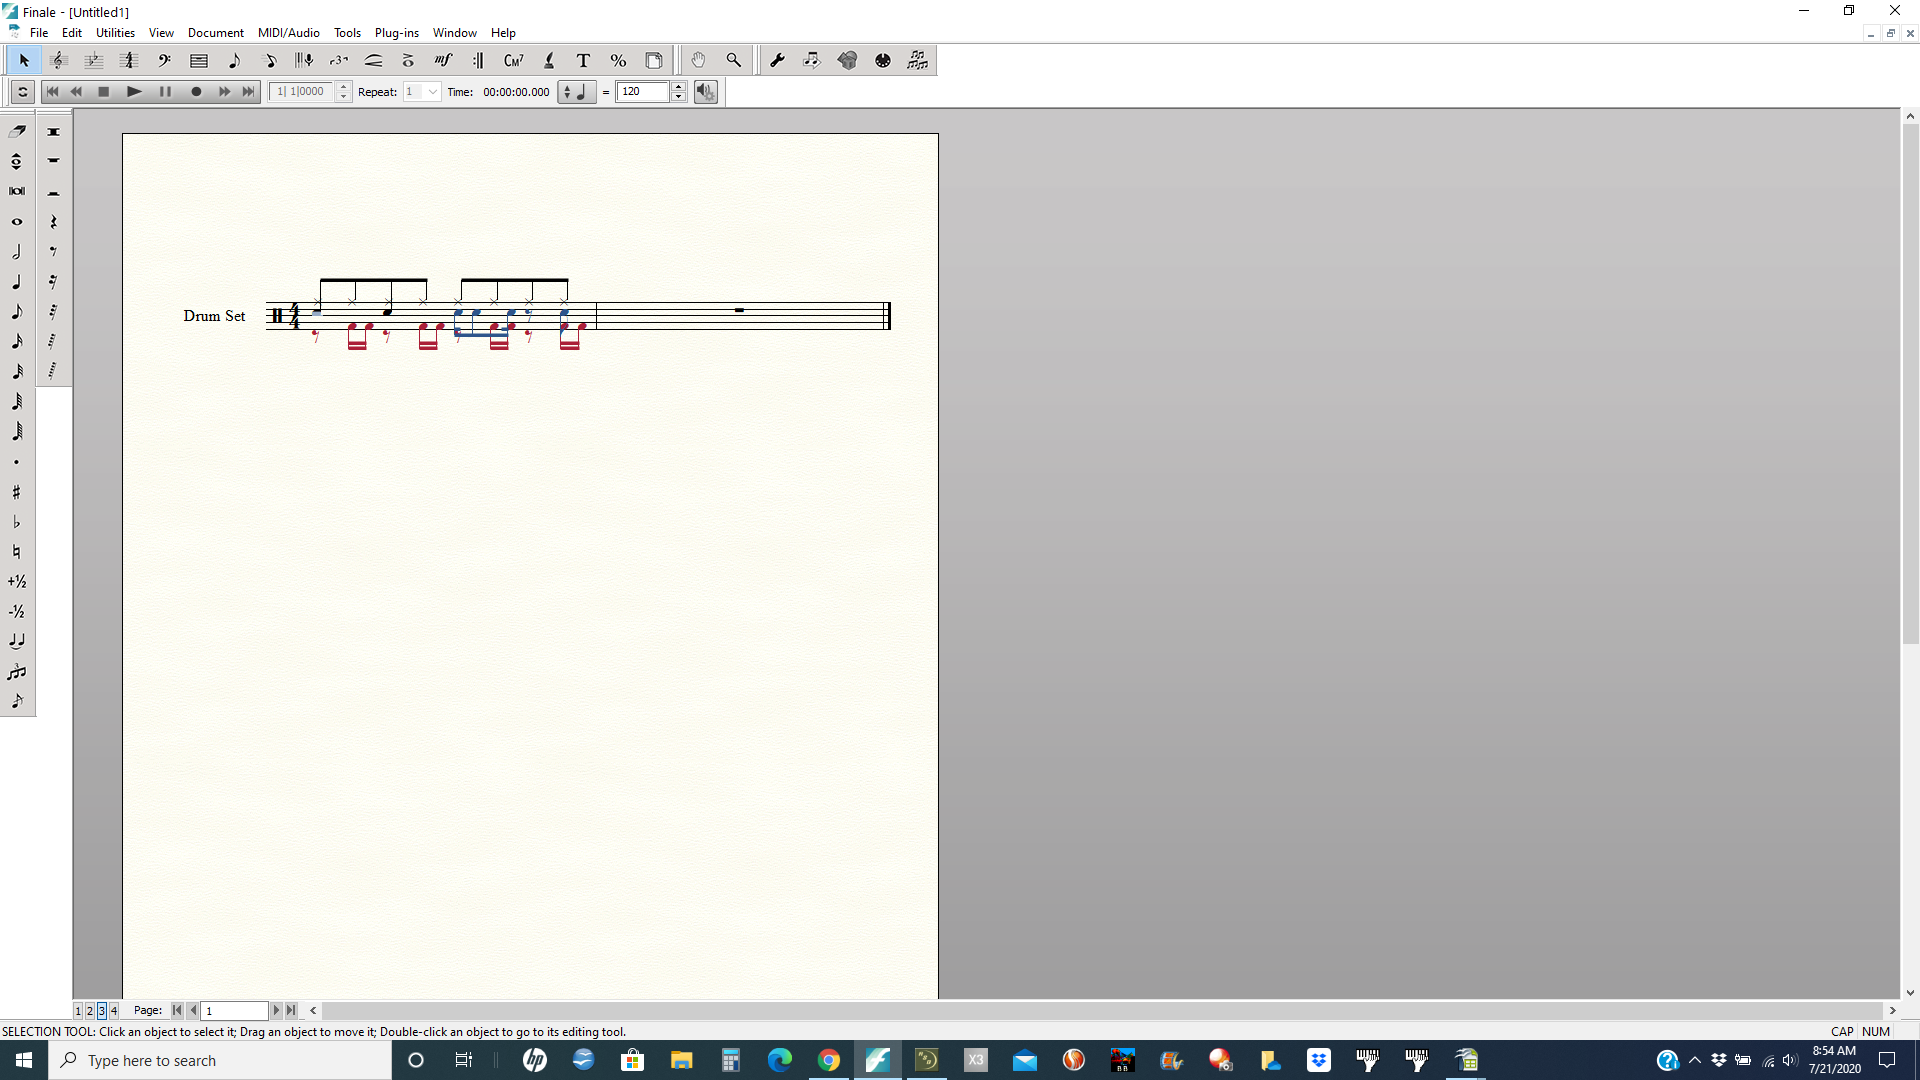Choose the Clef tool
This screenshot has width=1920, height=1080.
(x=164, y=61)
